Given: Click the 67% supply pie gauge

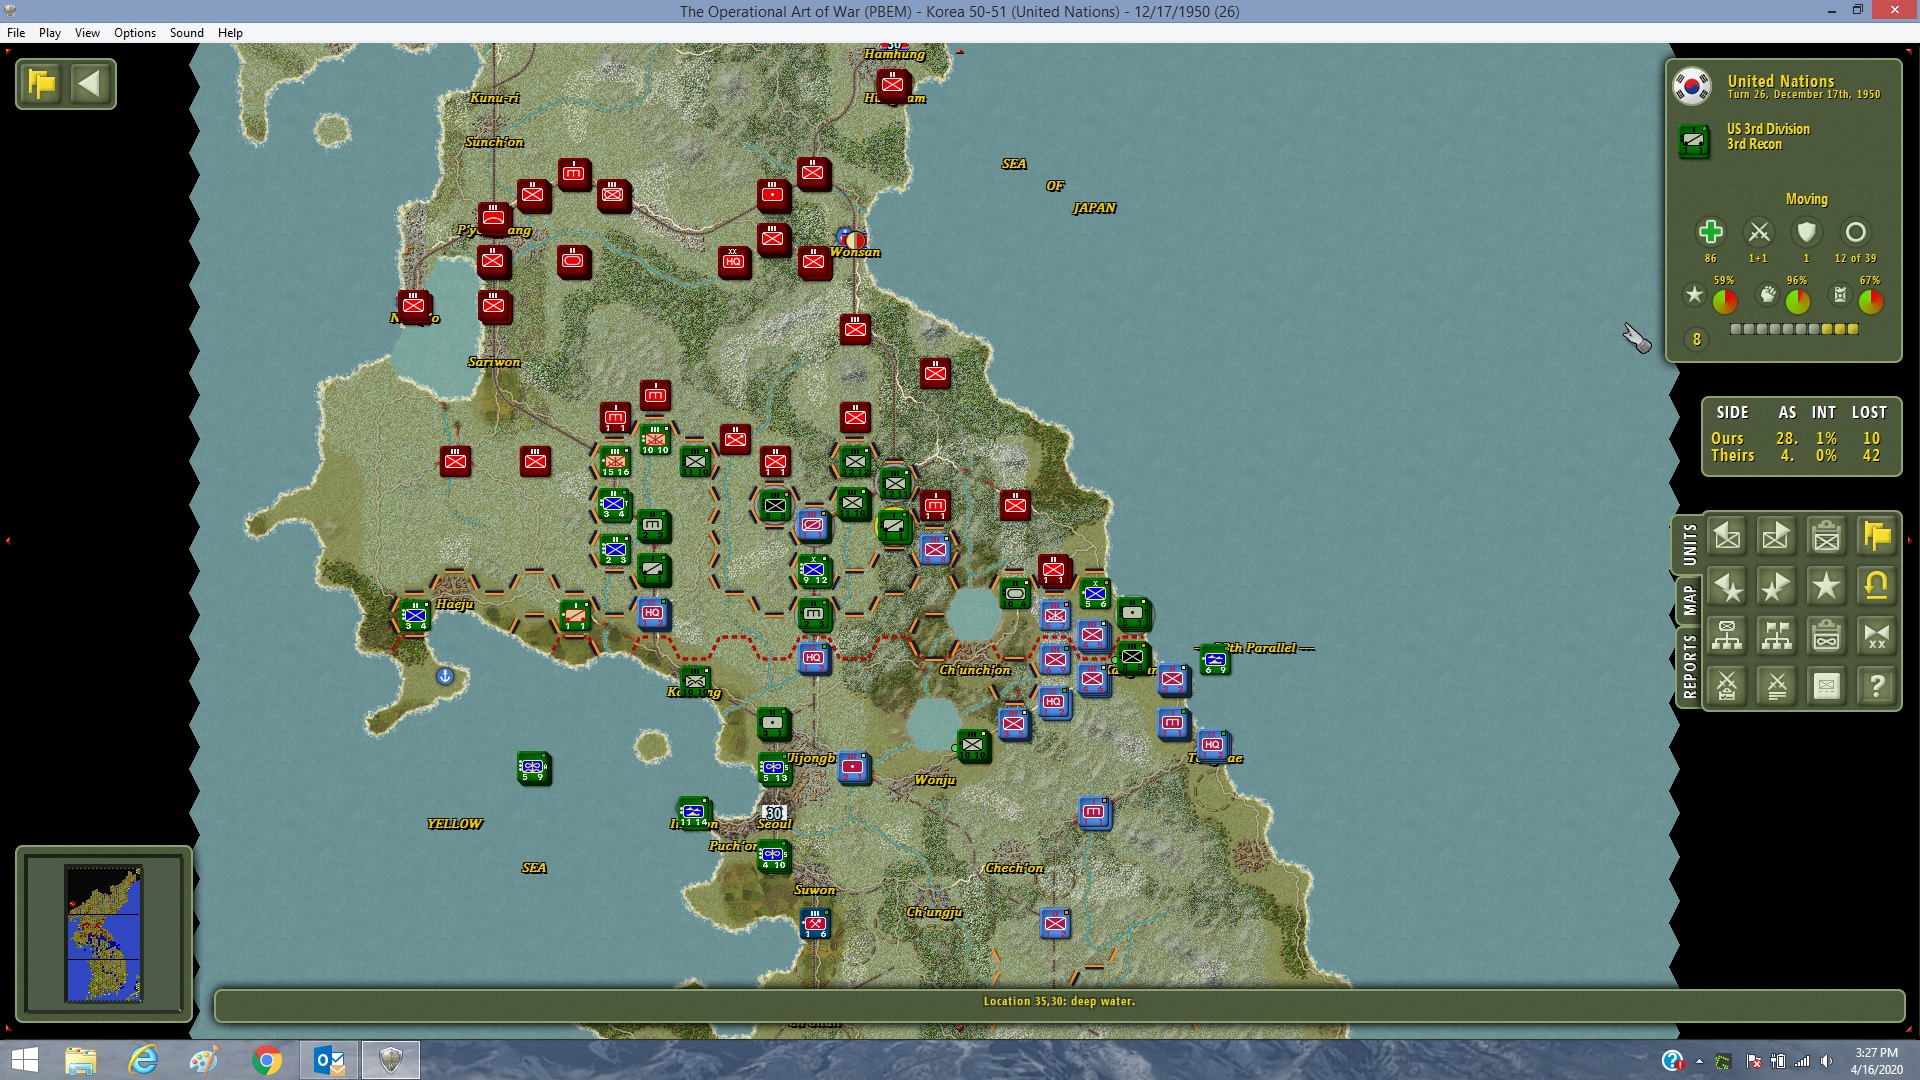Looking at the screenshot, I should pos(1871,300).
